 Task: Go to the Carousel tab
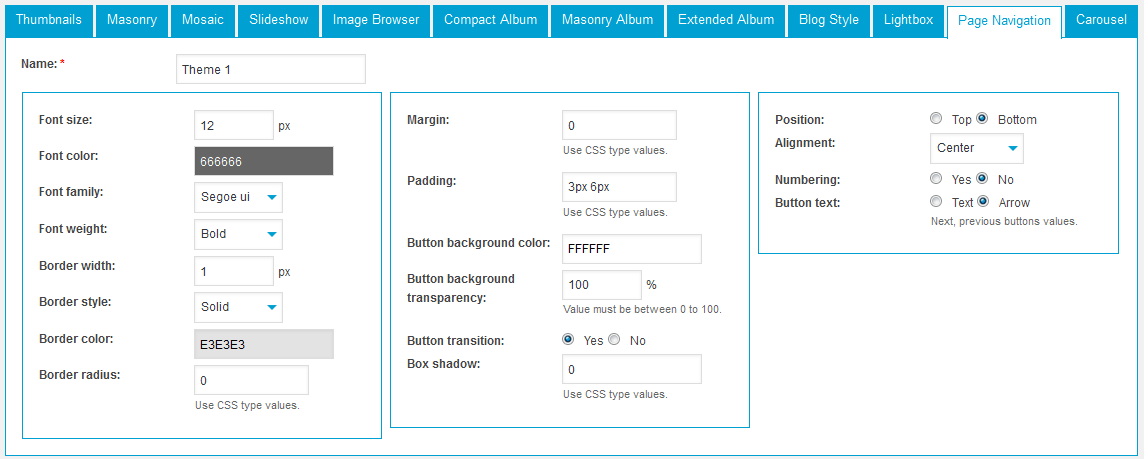point(1101,20)
